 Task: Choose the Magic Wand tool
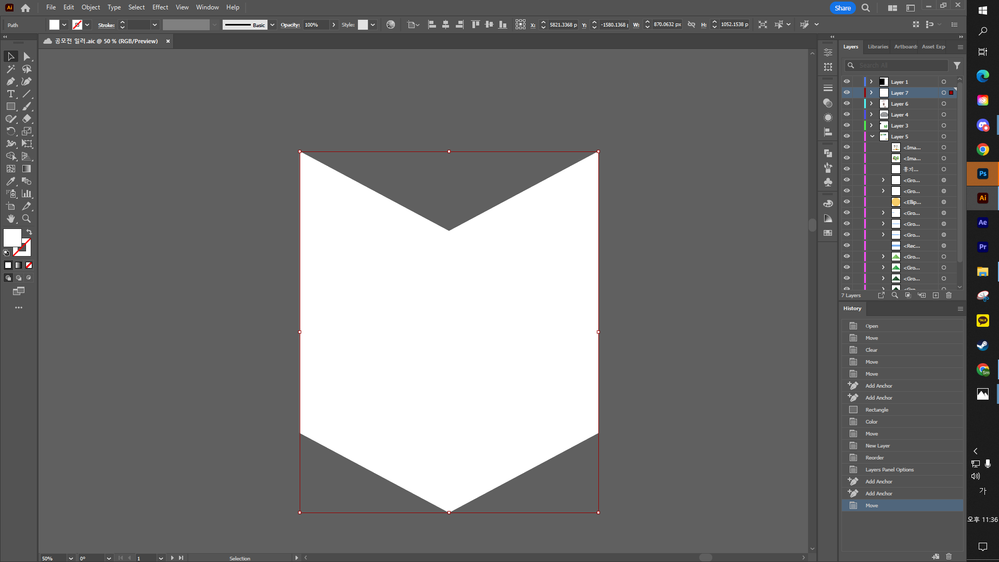pyautogui.click(x=11, y=69)
